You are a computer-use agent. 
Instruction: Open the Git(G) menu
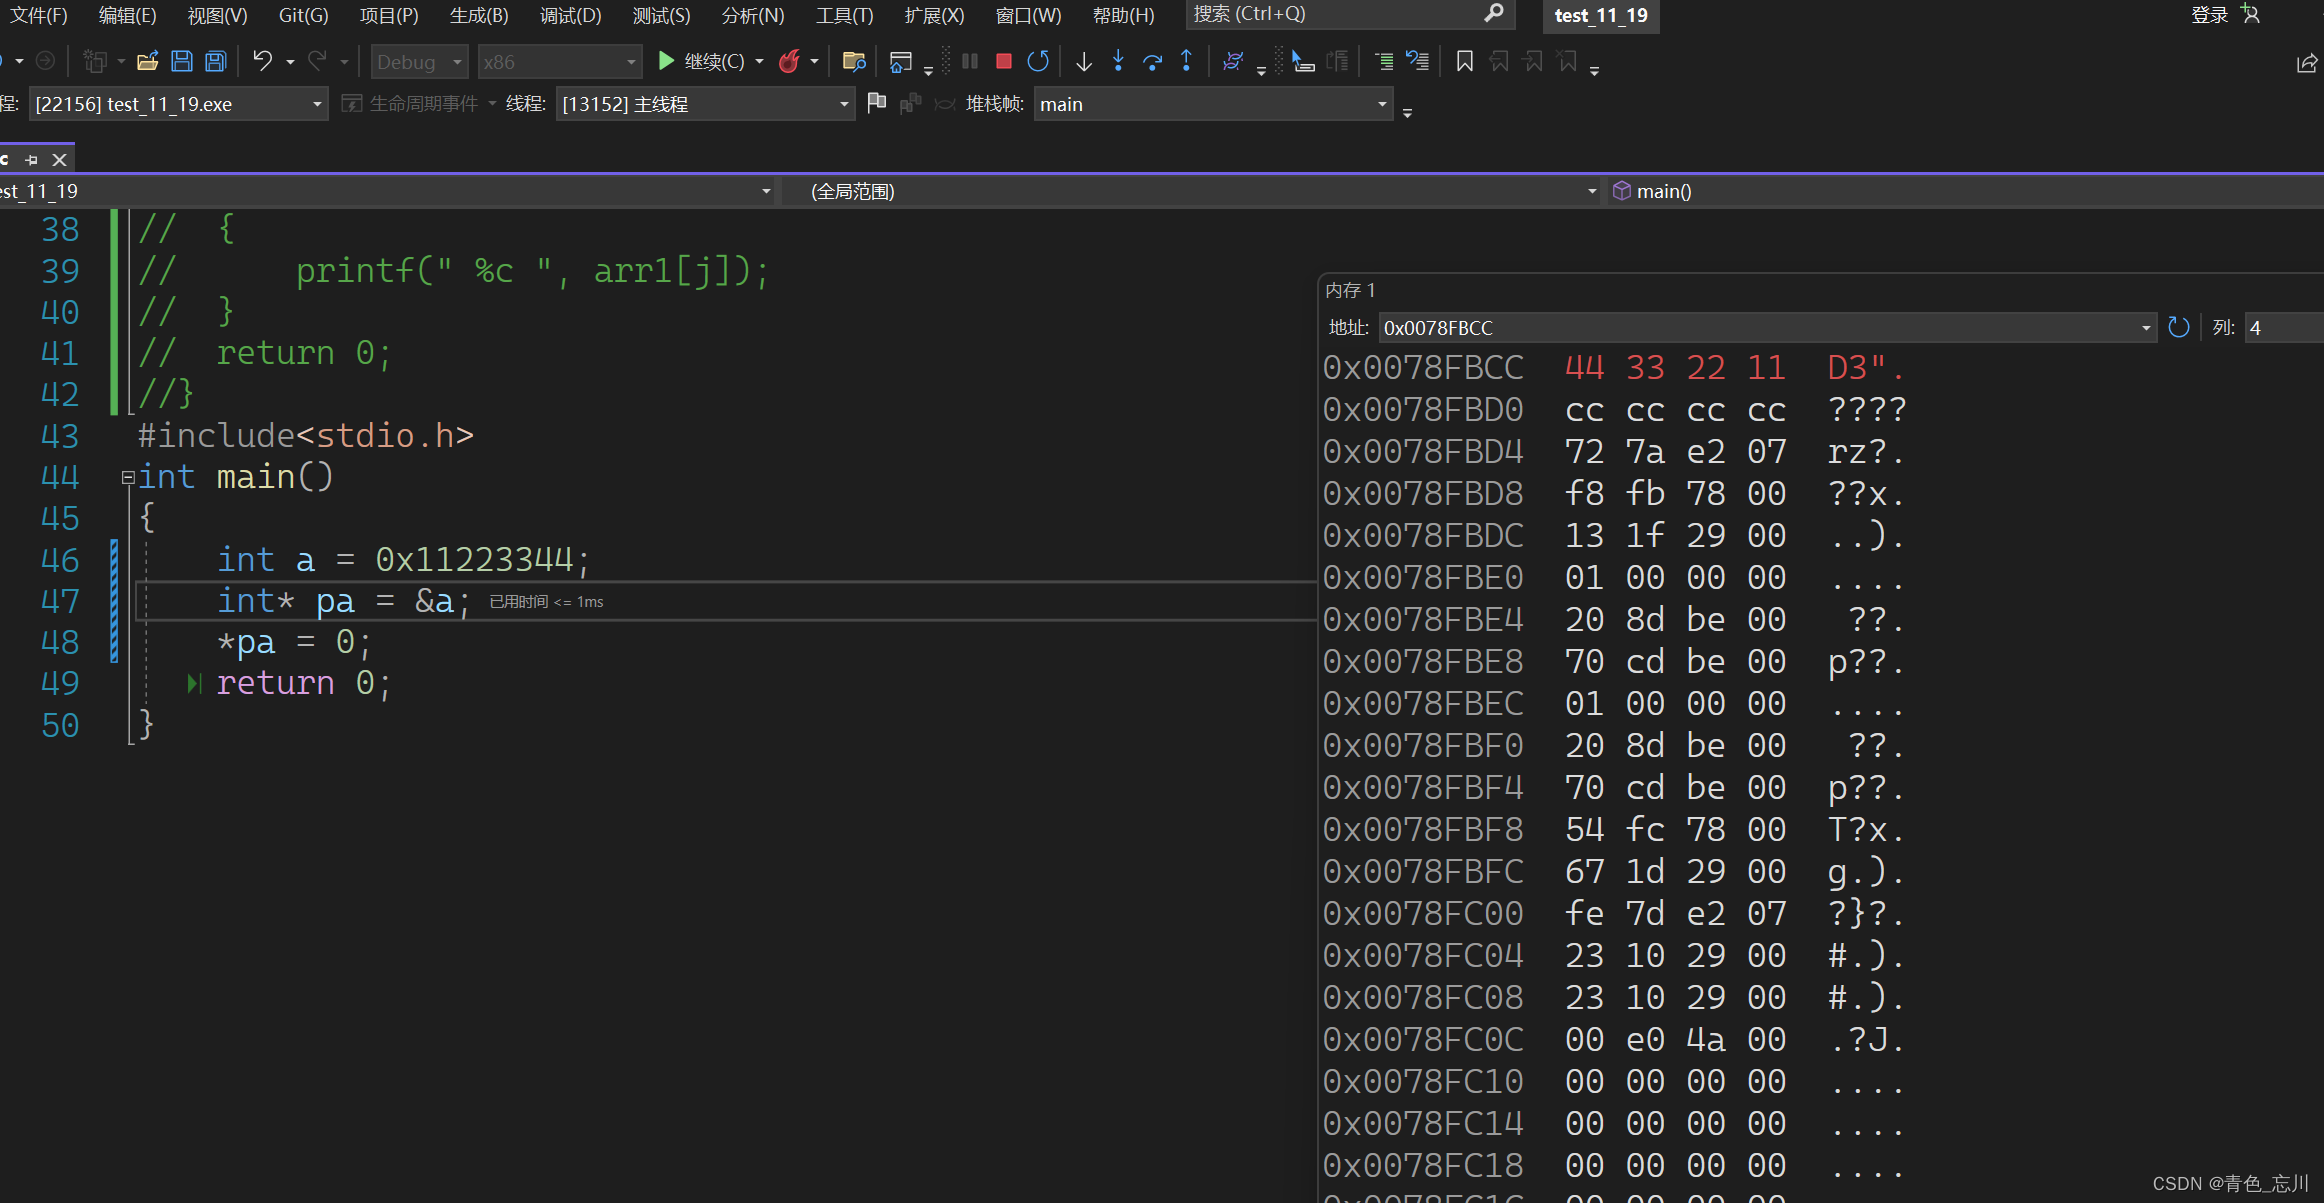pyautogui.click(x=303, y=15)
